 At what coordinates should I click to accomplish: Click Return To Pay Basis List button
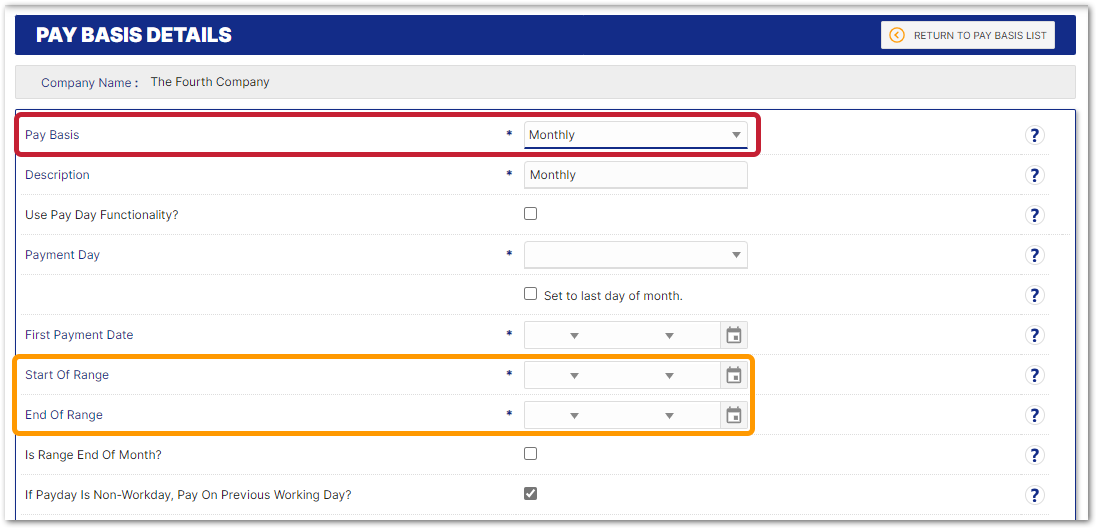coord(967,35)
